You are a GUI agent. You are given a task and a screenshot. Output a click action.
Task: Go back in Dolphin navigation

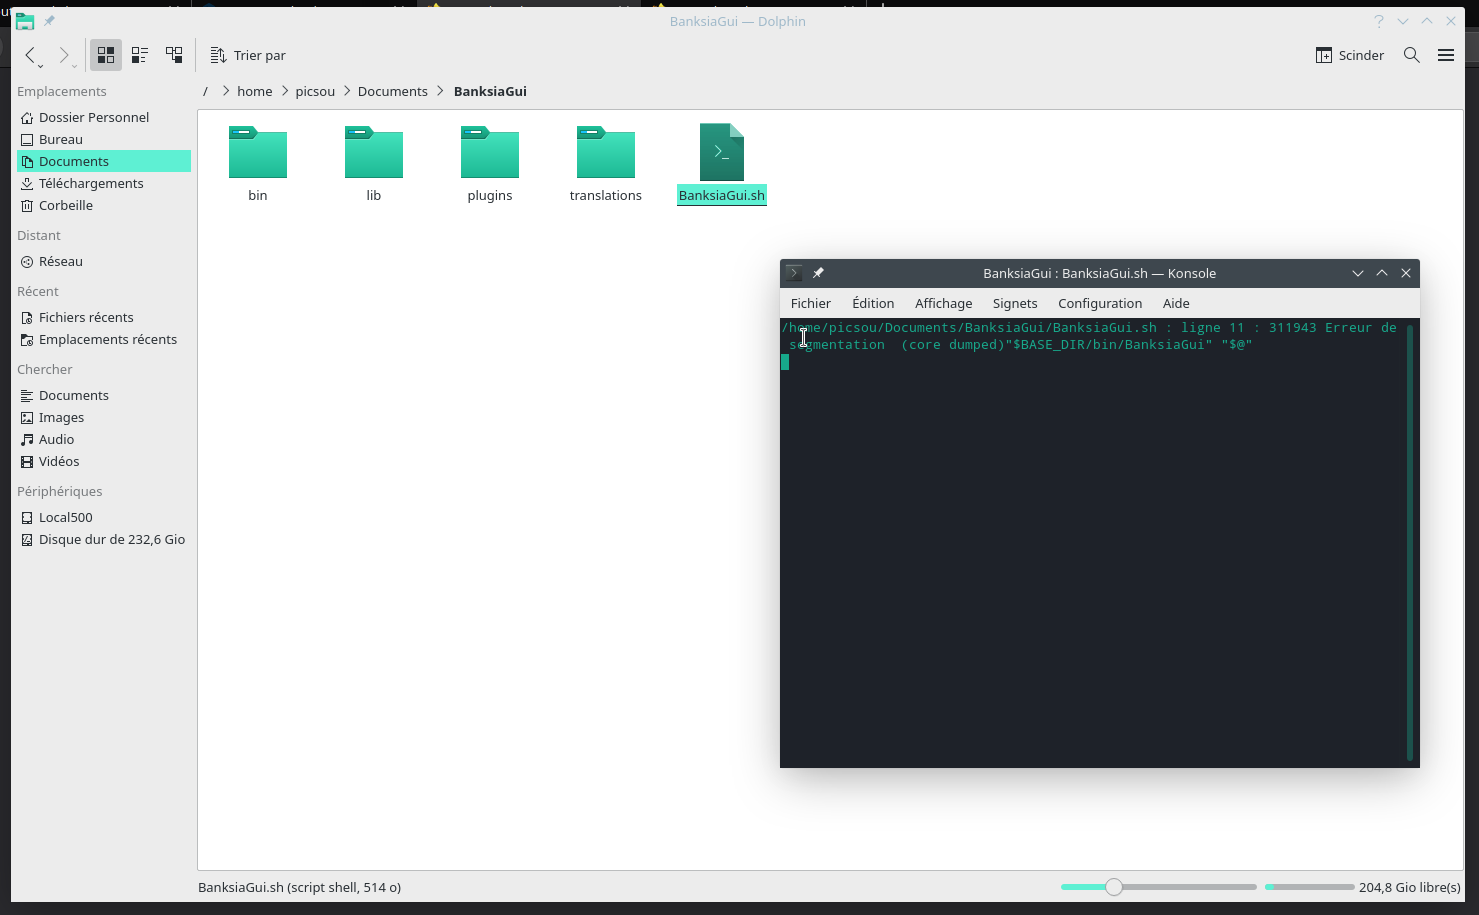[32, 56]
